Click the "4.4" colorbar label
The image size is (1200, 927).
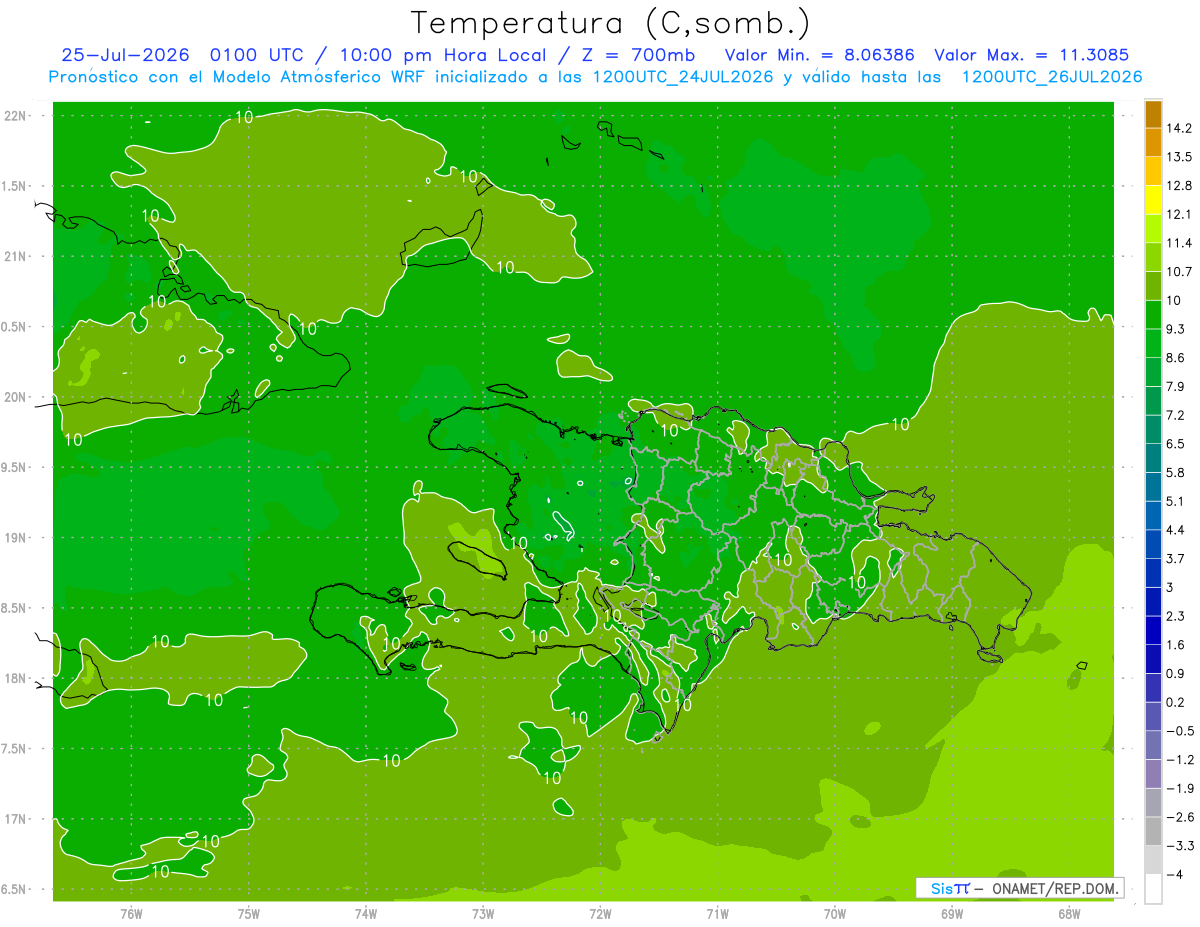tap(1175, 530)
